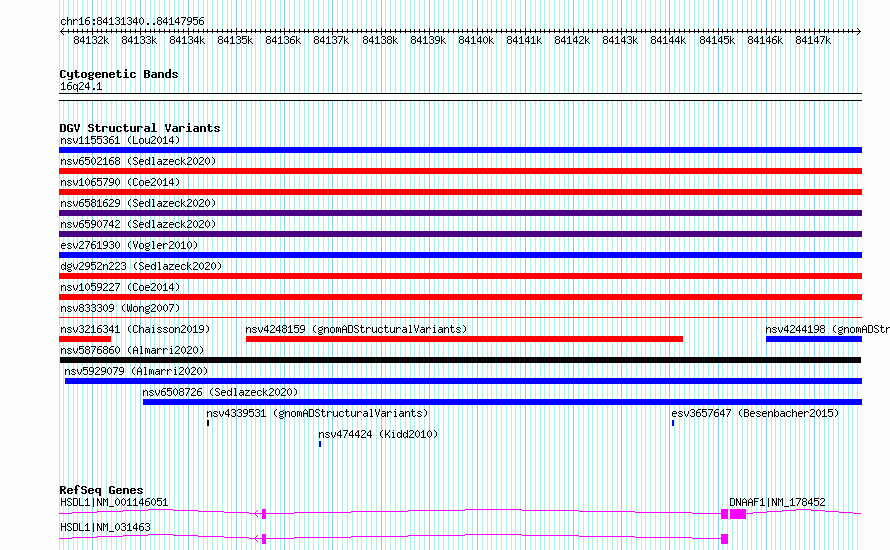Screen dimensions: 890x550
Task: Click the 84138k ruler tick label
Action: 380,40
